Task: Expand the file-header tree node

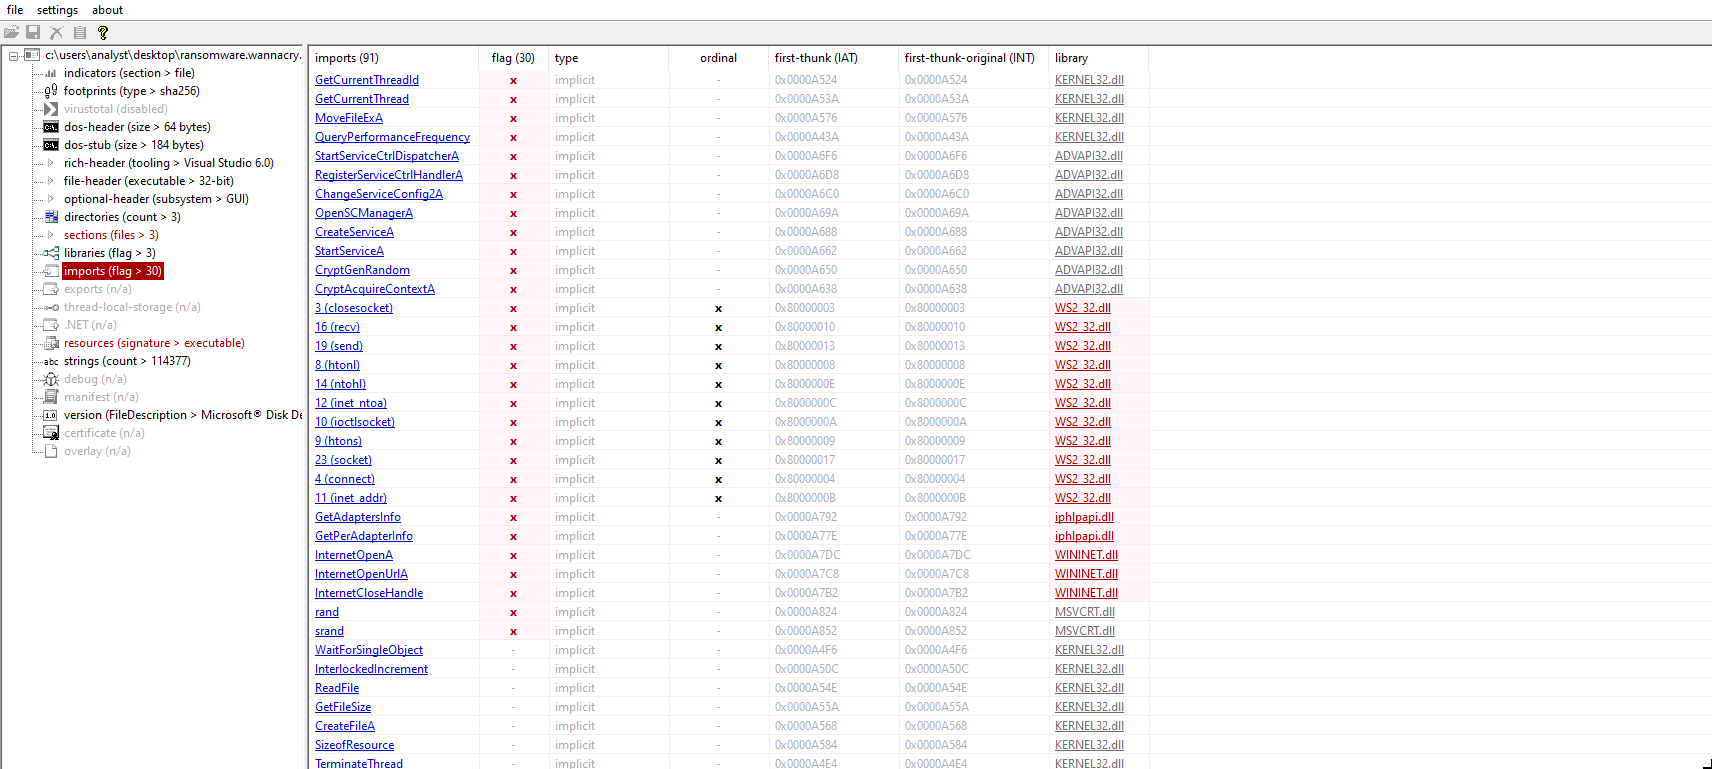Action: point(51,181)
